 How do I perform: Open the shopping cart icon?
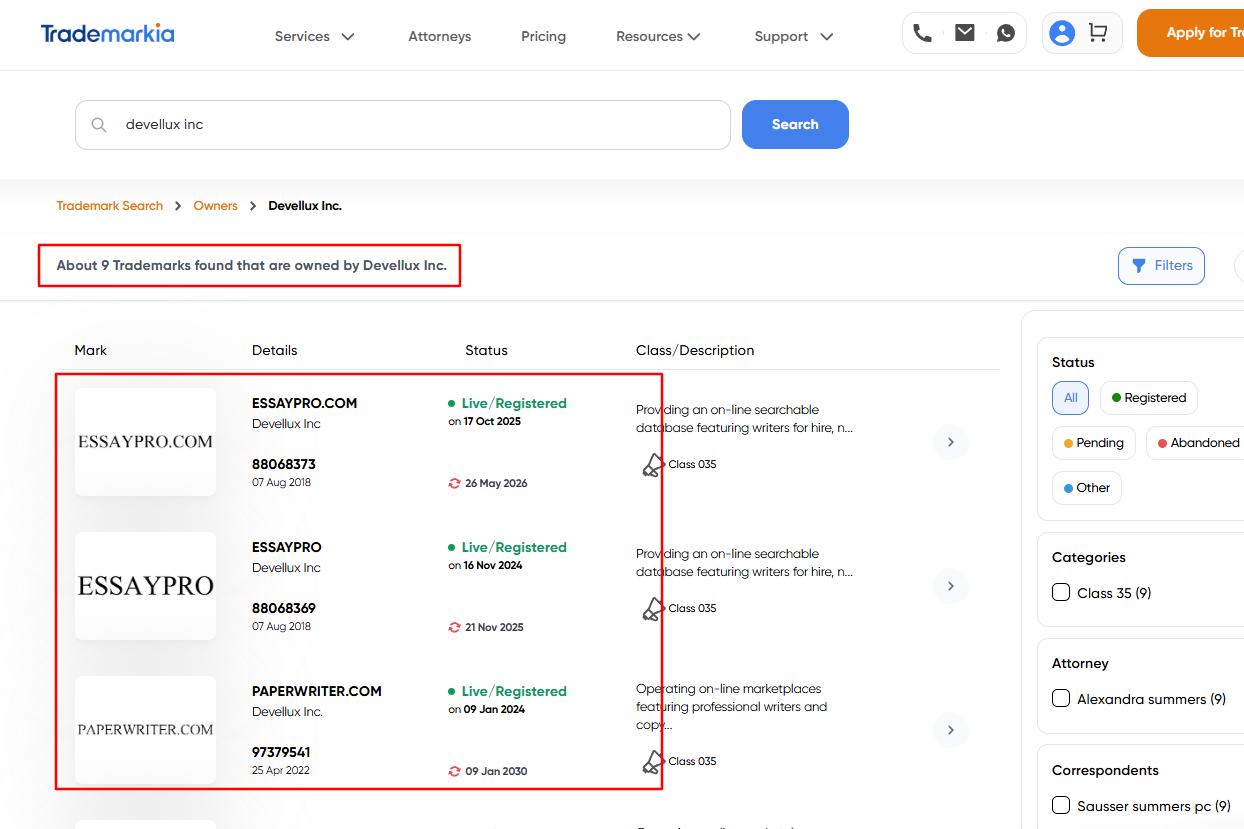click(x=1098, y=33)
